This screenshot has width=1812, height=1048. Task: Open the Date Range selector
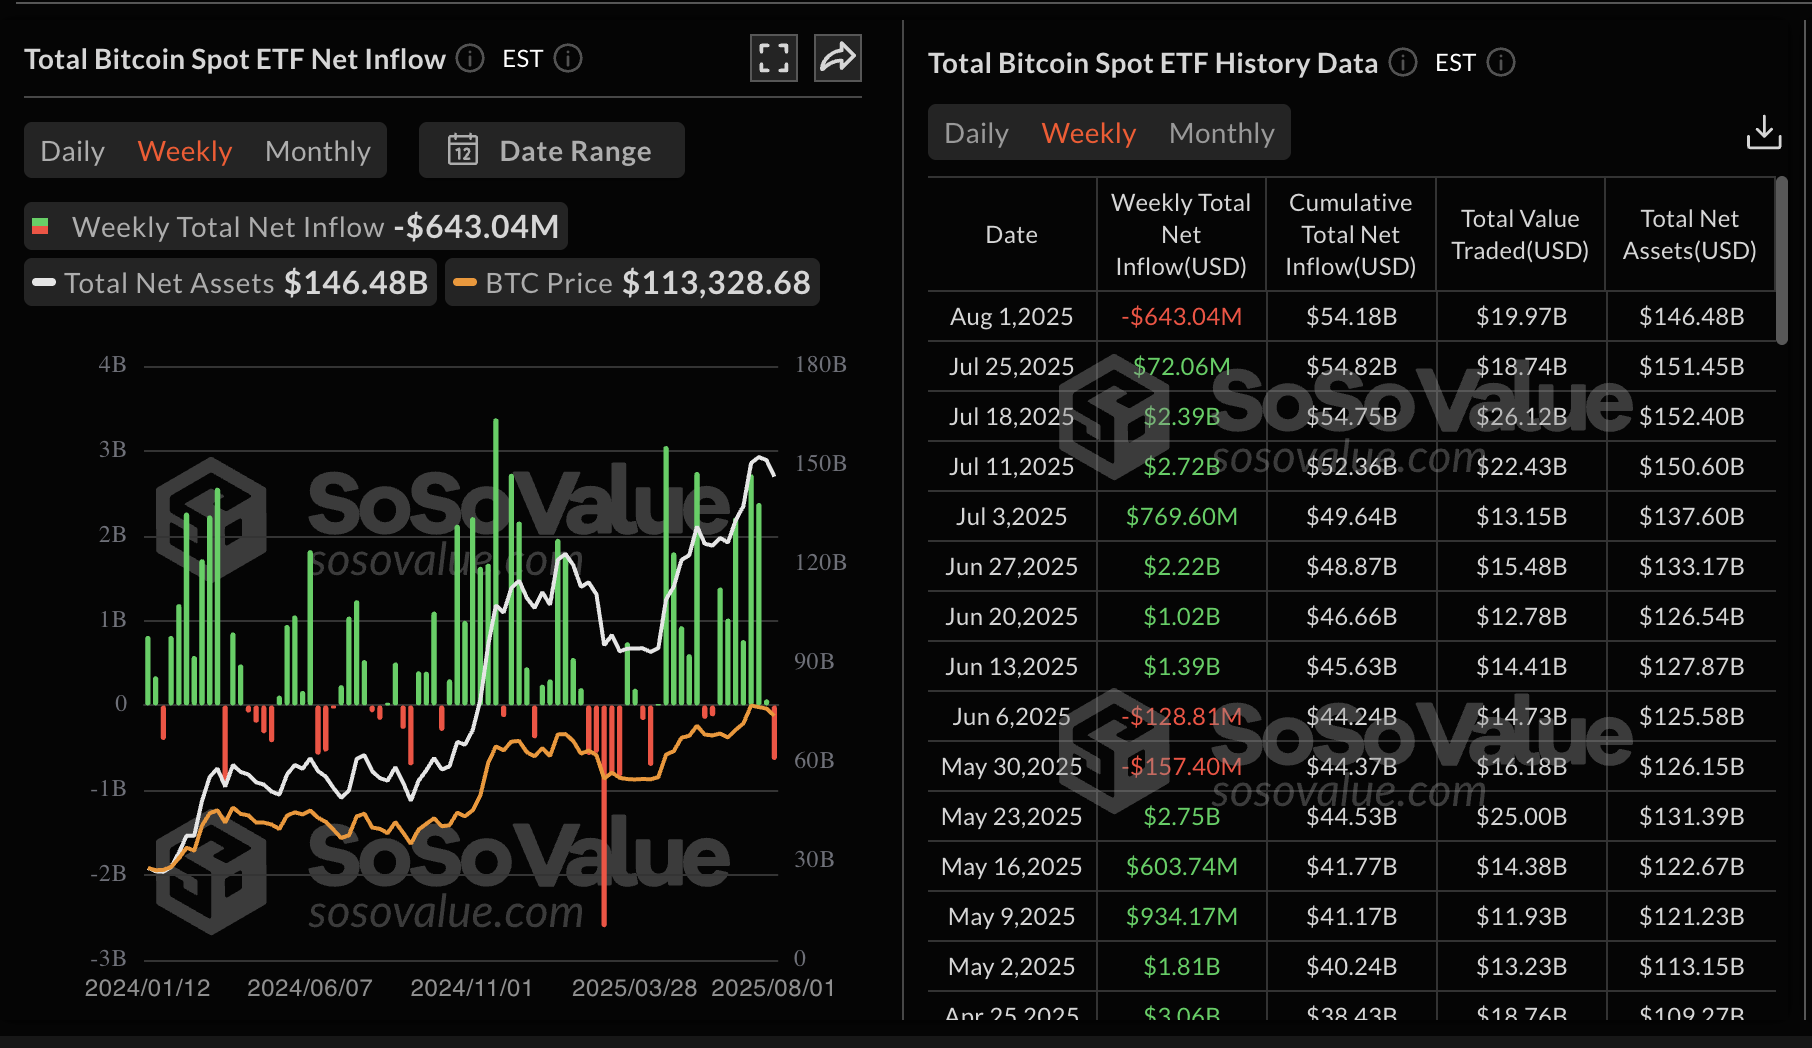pyautogui.click(x=550, y=150)
